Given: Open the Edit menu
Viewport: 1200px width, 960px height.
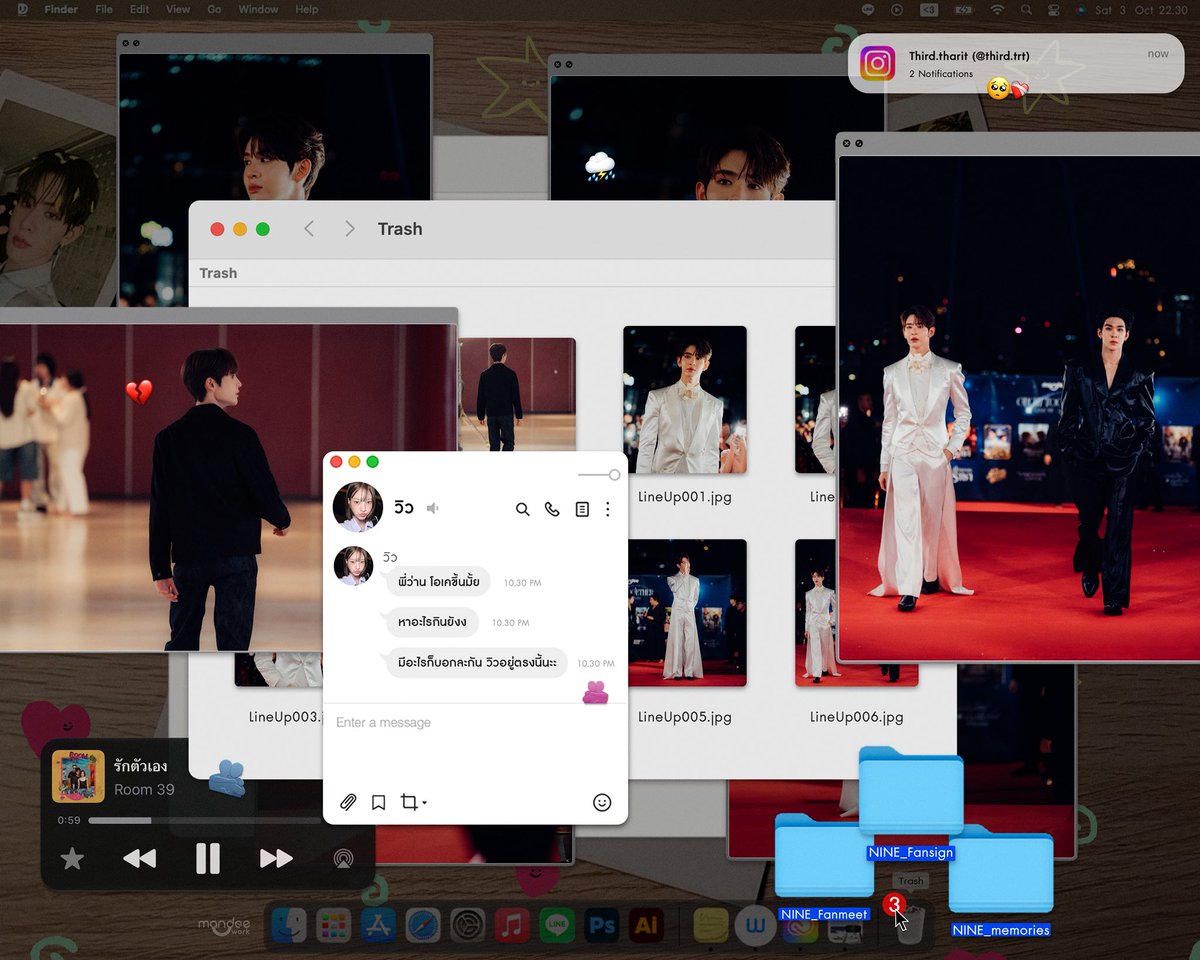Looking at the screenshot, I should (139, 9).
